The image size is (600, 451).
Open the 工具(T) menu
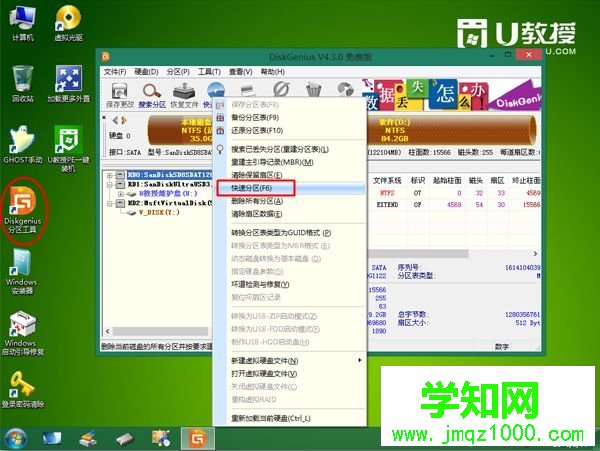click(x=209, y=72)
